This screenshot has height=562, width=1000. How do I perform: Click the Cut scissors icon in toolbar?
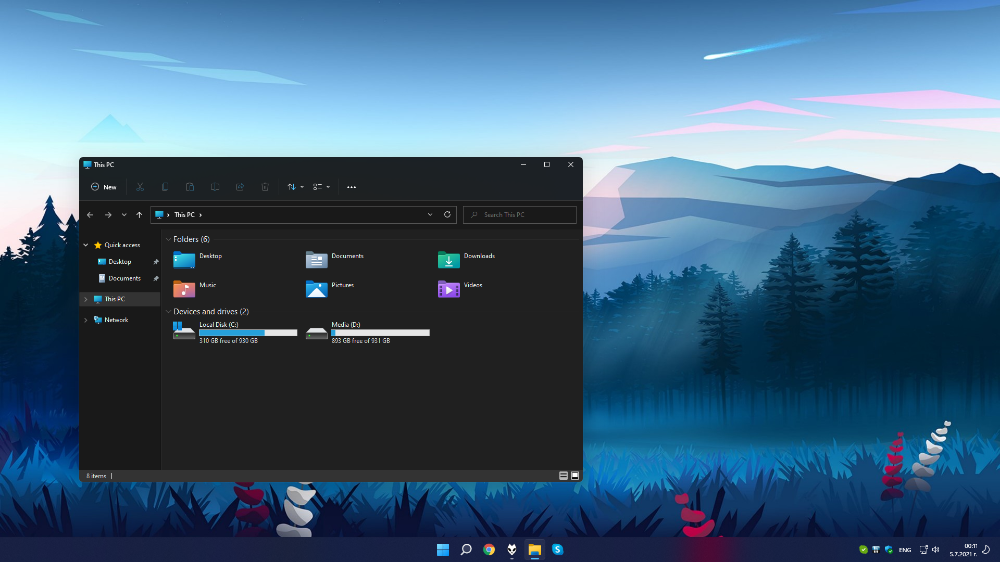[x=140, y=187]
